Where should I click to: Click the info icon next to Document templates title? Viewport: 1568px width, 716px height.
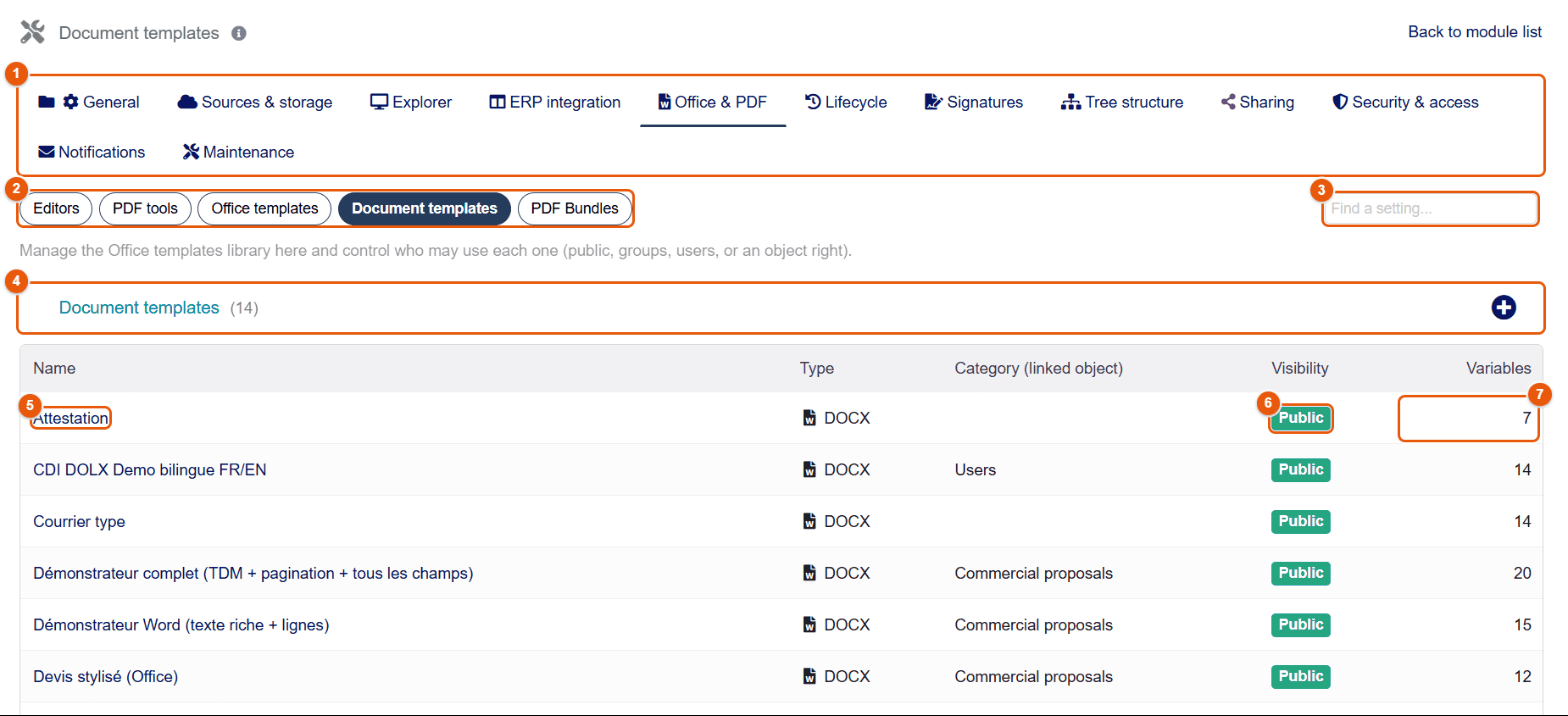pos(239,33)
